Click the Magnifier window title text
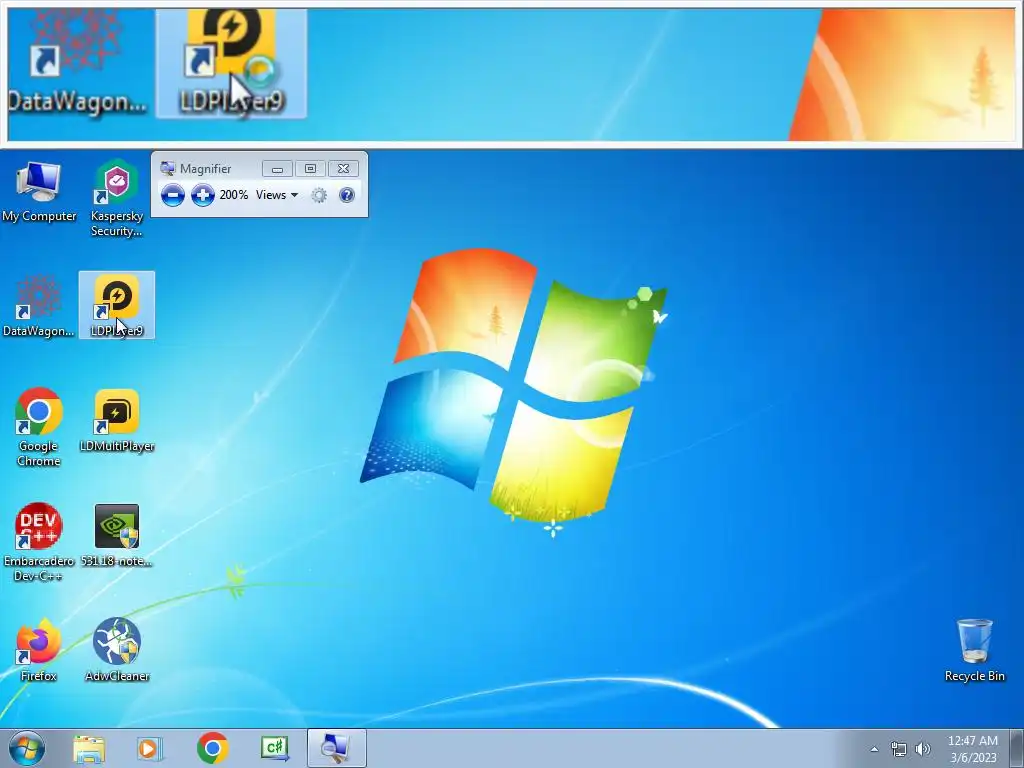The image size is (1024, 768). click(x=206, y=168)
